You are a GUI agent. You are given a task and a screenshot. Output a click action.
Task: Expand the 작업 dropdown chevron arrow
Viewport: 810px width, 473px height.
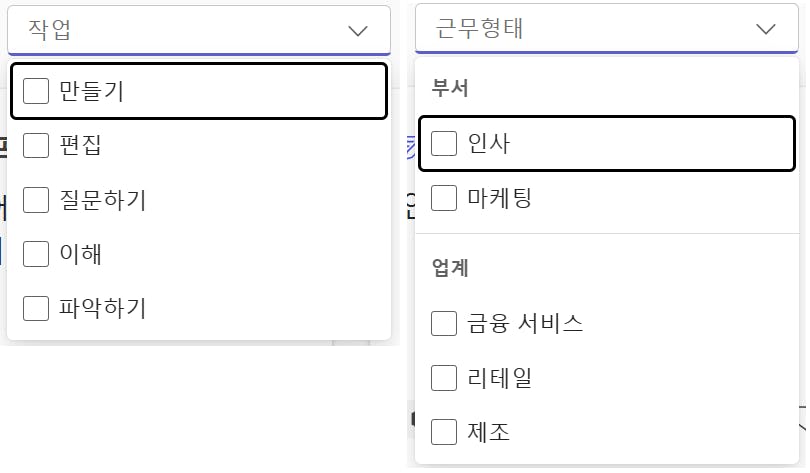[x=358, y=31]
